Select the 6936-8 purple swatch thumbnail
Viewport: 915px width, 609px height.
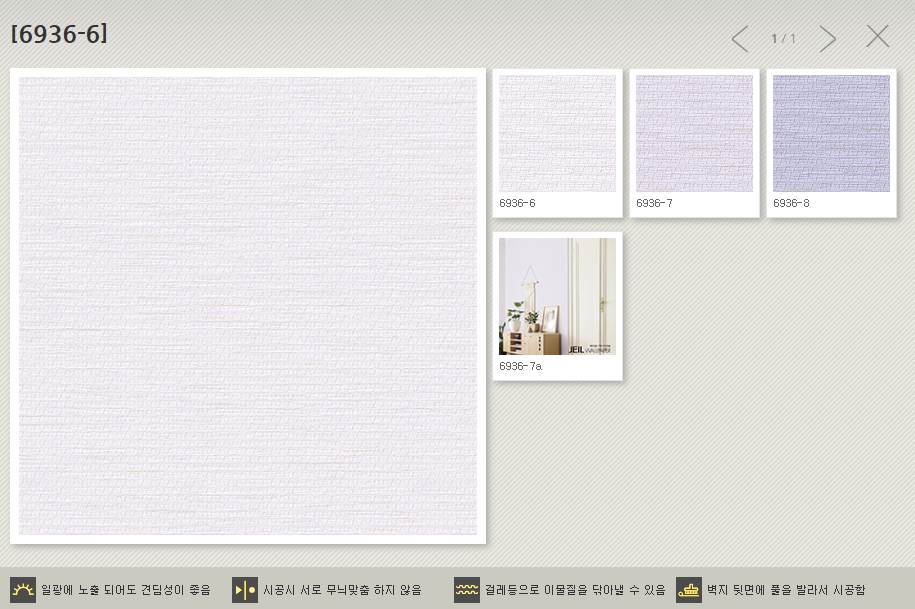point(831,133)
